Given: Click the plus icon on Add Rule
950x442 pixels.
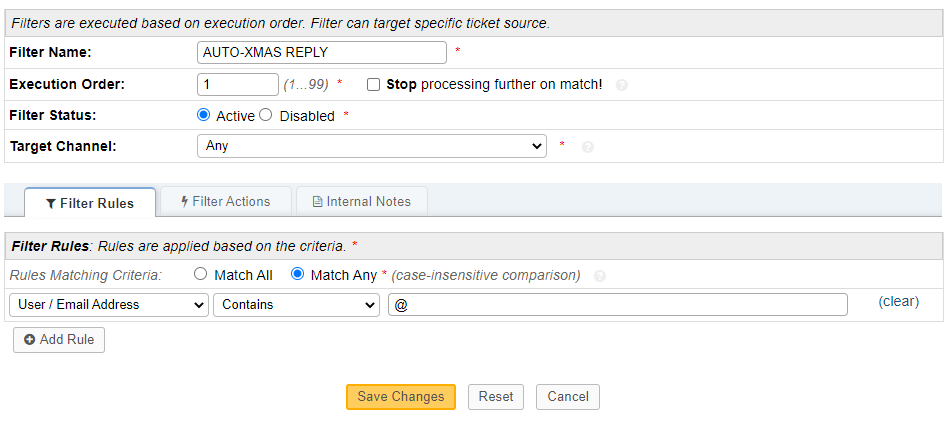Looking at the screenshot, I should 29,340.
